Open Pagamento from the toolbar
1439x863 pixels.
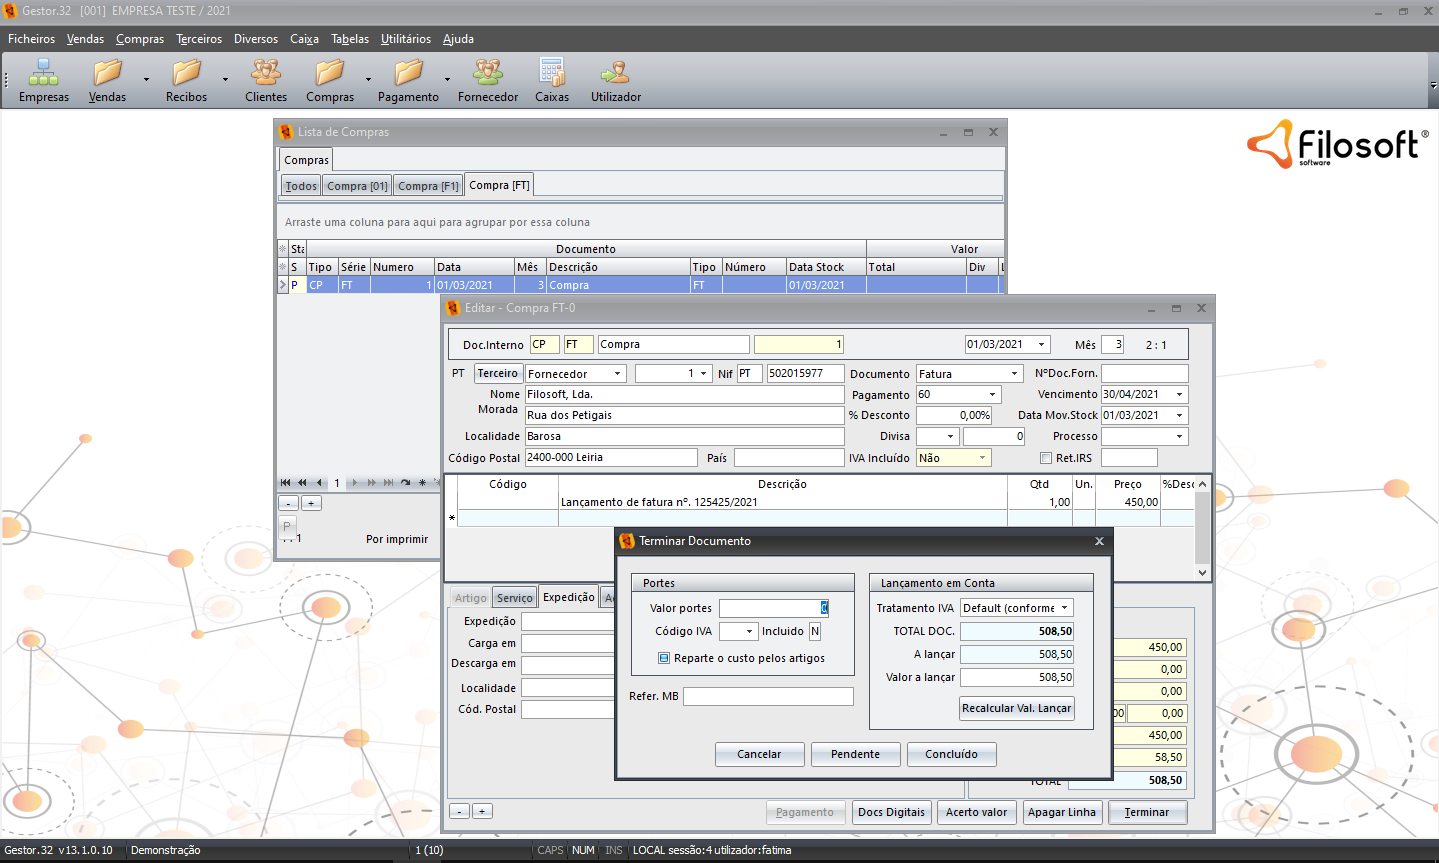[x=408, y=80]
